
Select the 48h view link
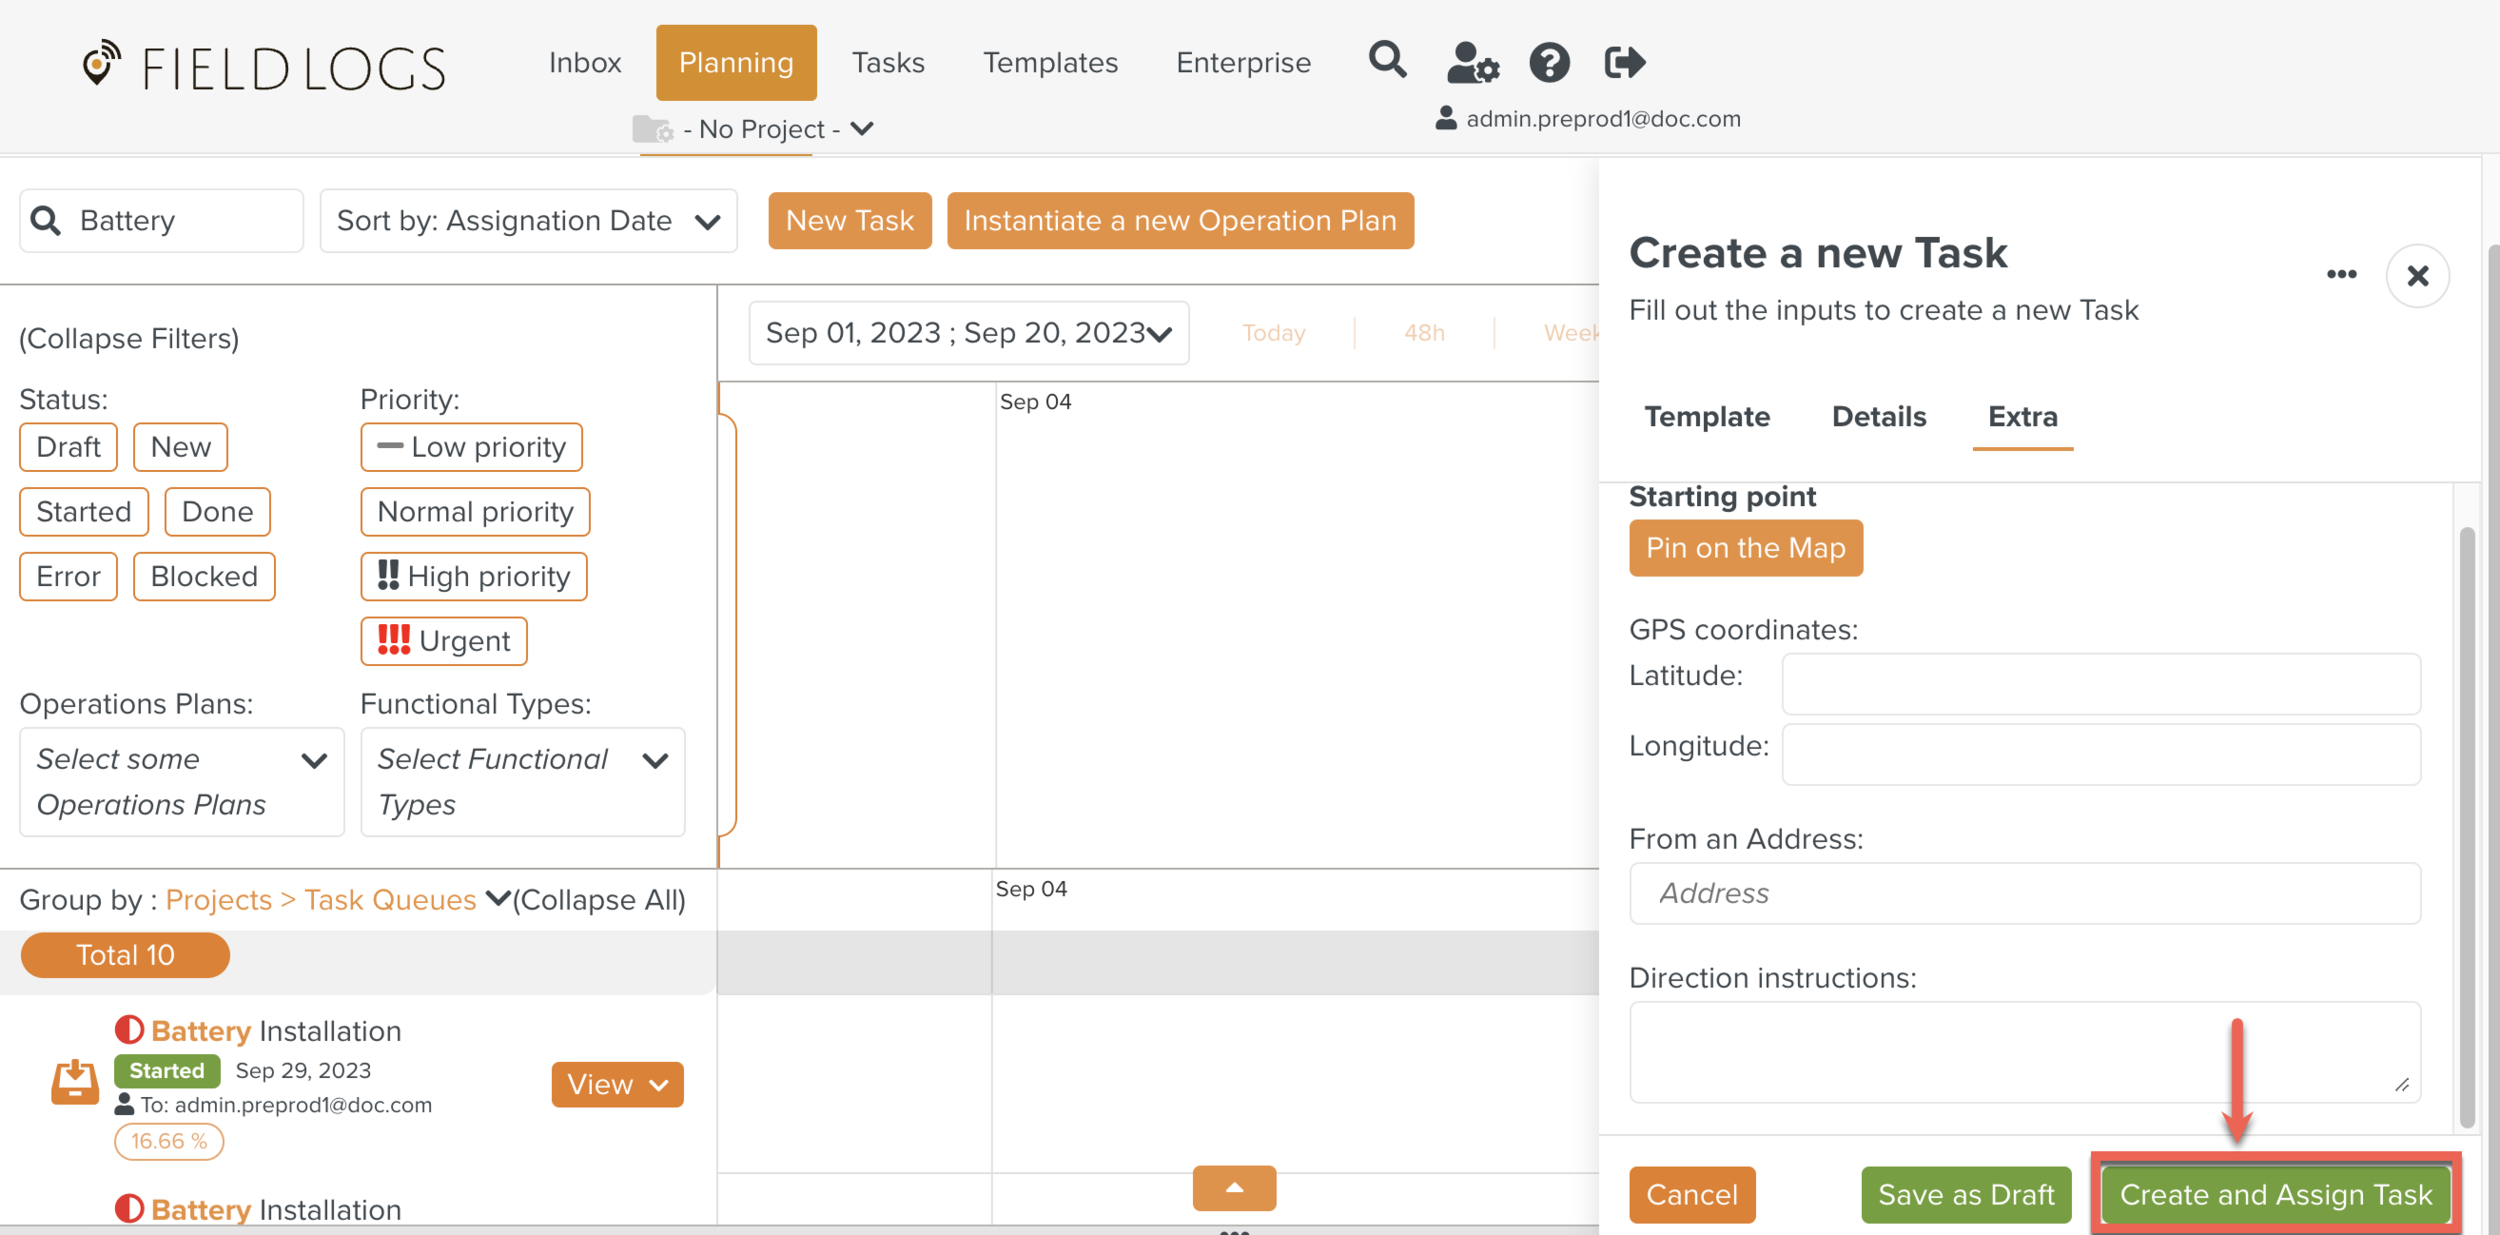(1423, 332)
